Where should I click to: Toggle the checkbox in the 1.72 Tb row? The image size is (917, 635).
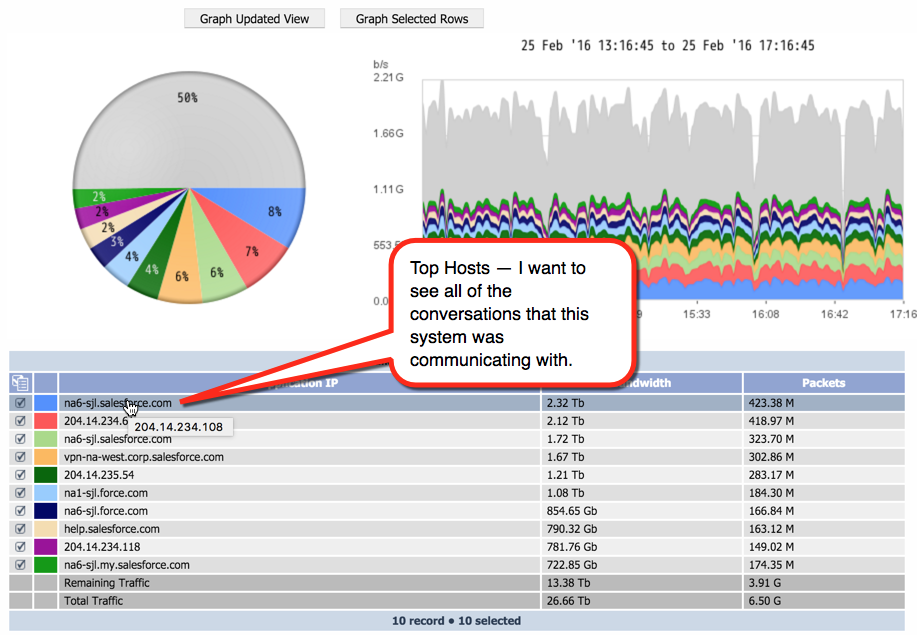pos(20,439)
